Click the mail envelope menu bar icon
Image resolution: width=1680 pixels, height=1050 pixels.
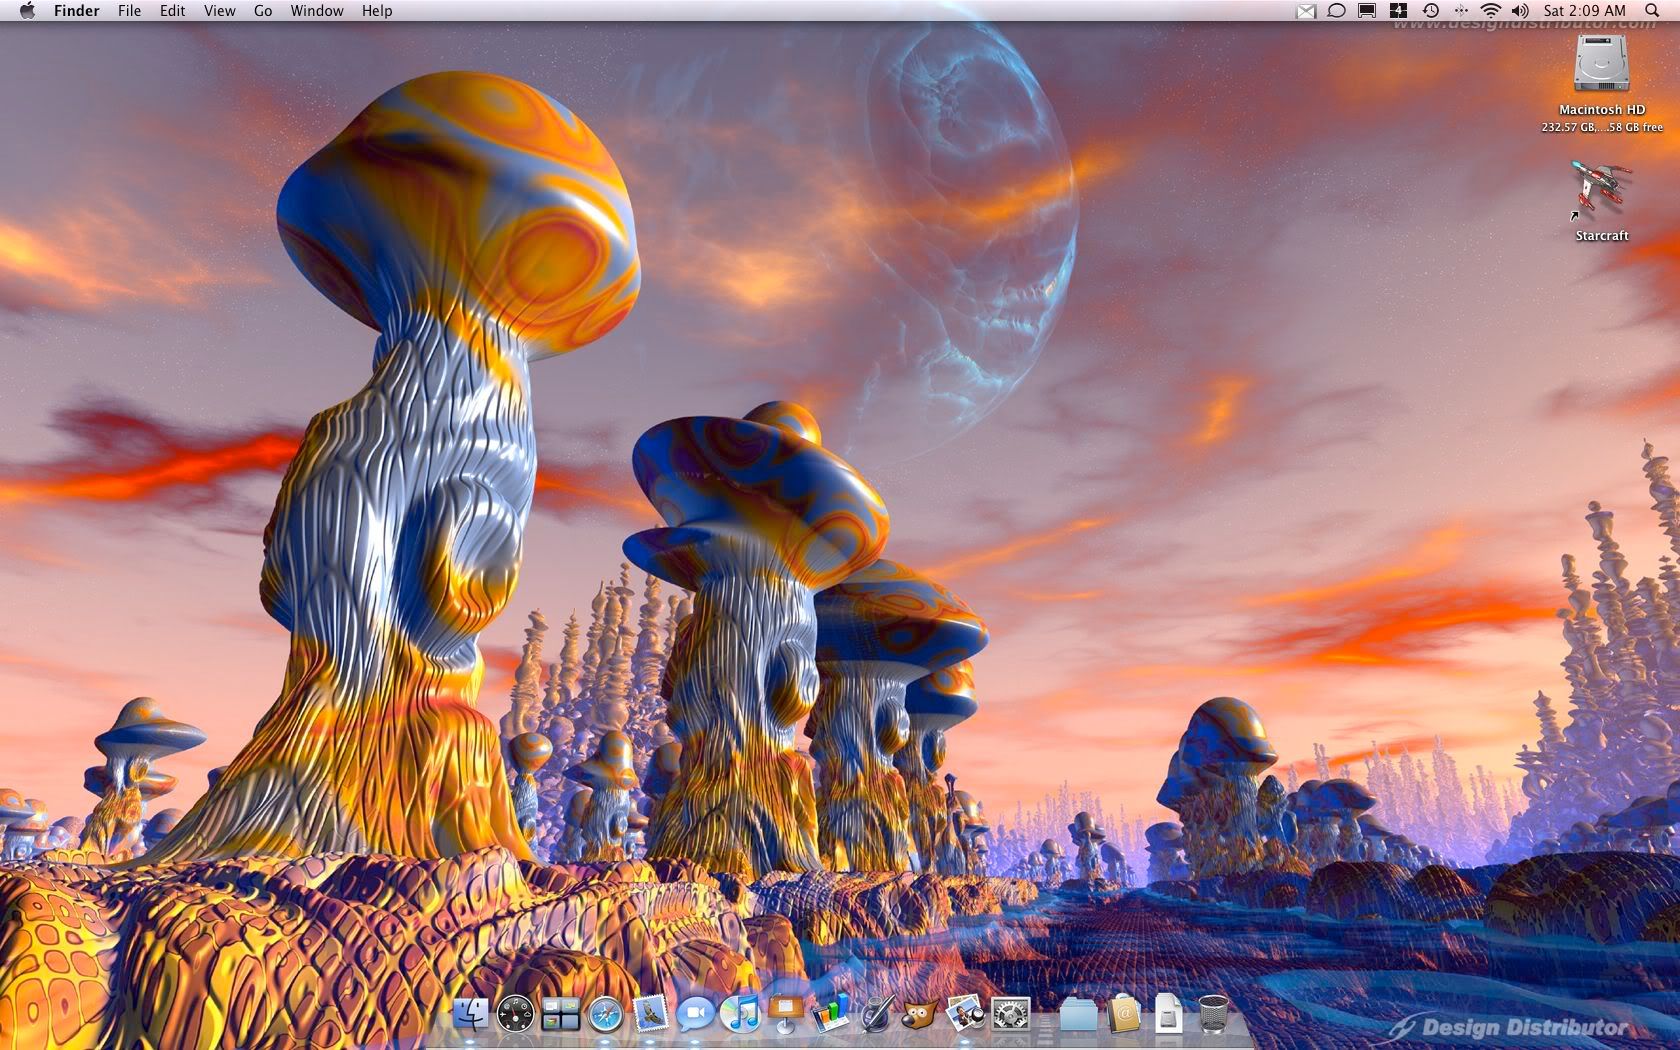click(x=1306, y=11)
